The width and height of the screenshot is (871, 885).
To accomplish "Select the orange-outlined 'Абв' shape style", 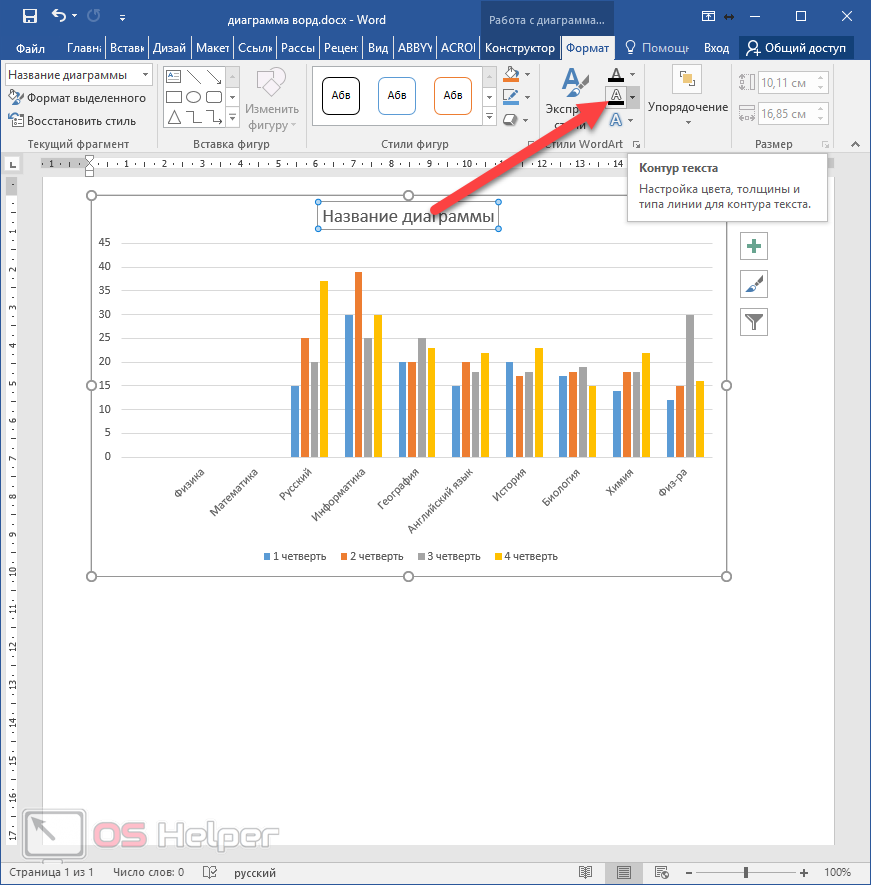I will coord(452,96).
